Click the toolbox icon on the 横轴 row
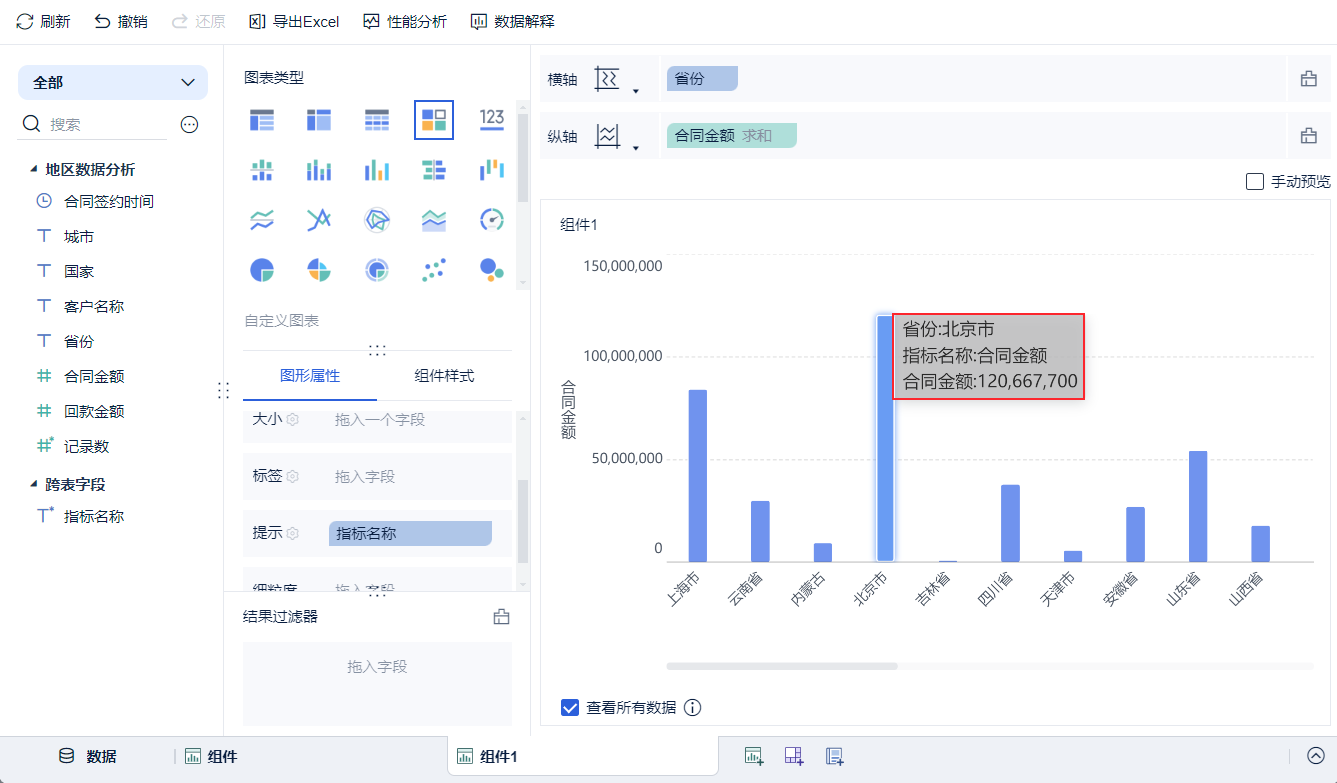The image size is (1337, 783). click(1308, 79)
